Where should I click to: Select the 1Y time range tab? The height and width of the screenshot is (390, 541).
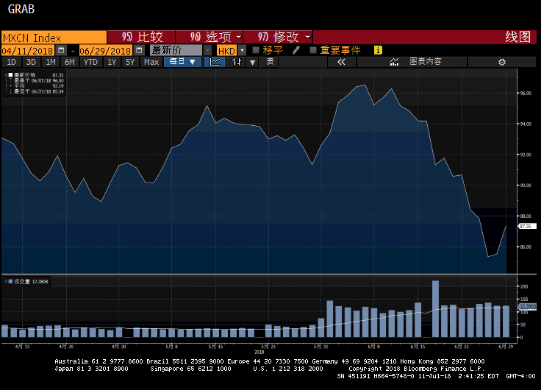pyautogui.click(x=112, y=62)
